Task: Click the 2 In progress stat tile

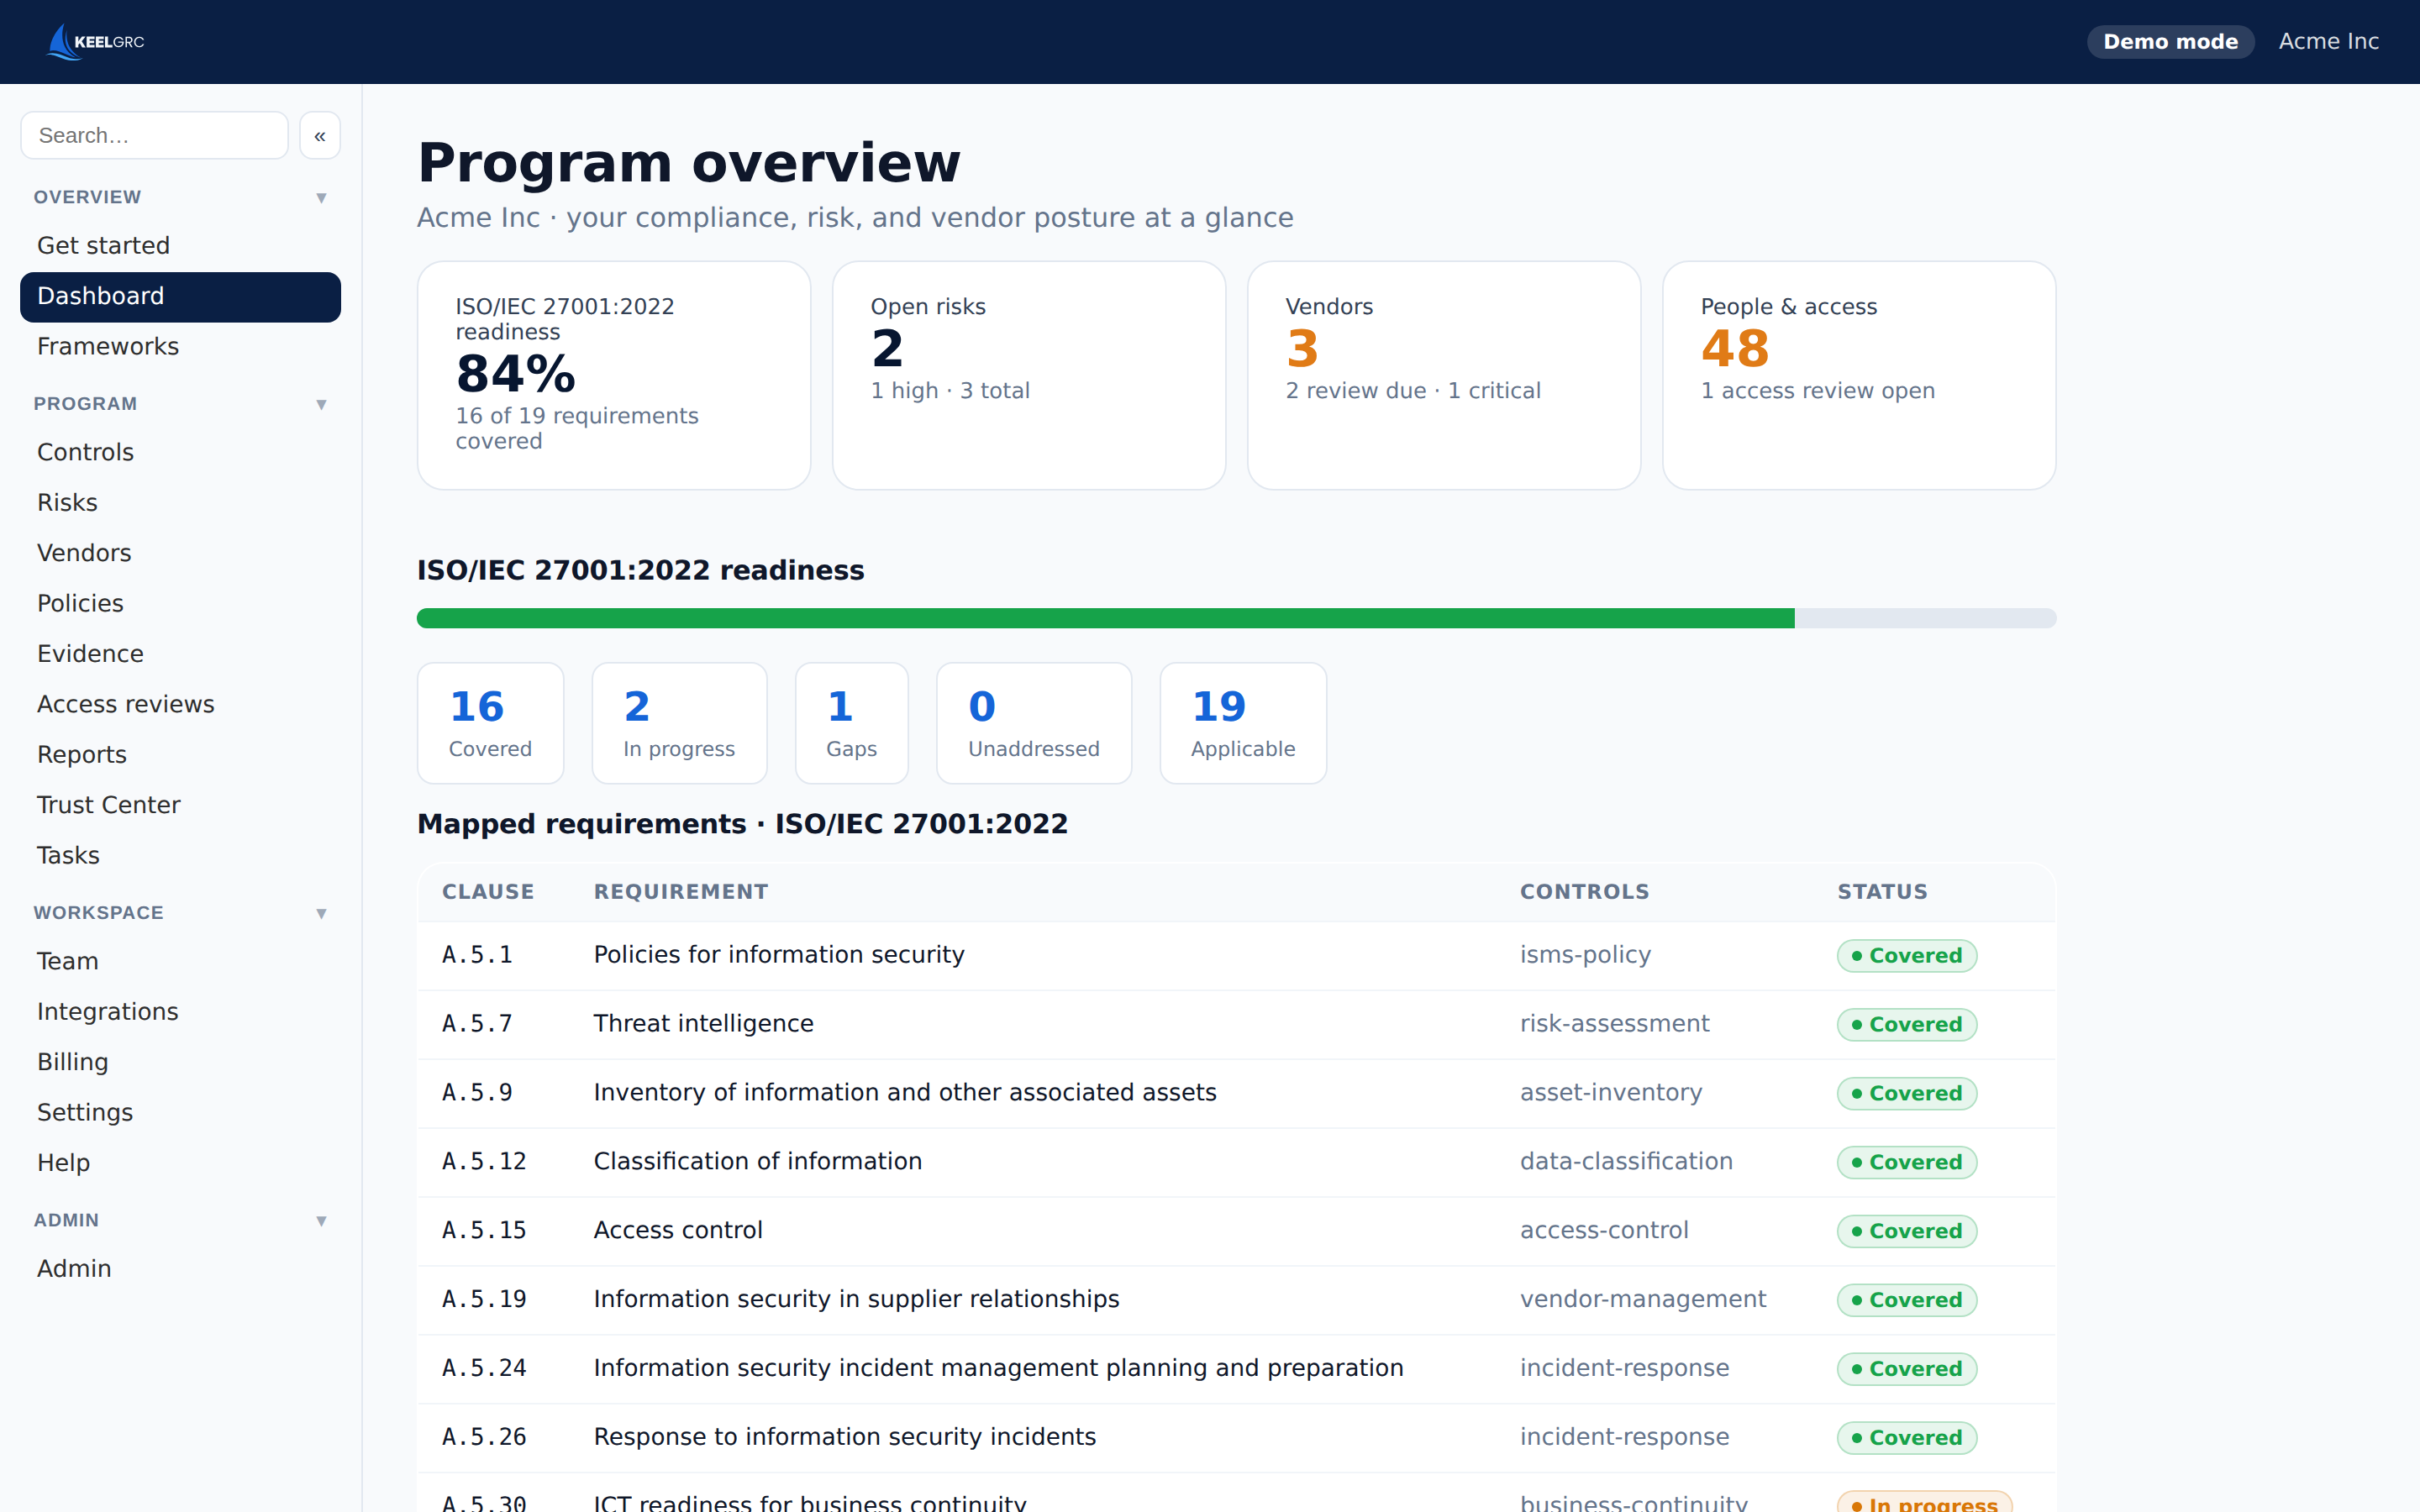Action: coord(679,723)
